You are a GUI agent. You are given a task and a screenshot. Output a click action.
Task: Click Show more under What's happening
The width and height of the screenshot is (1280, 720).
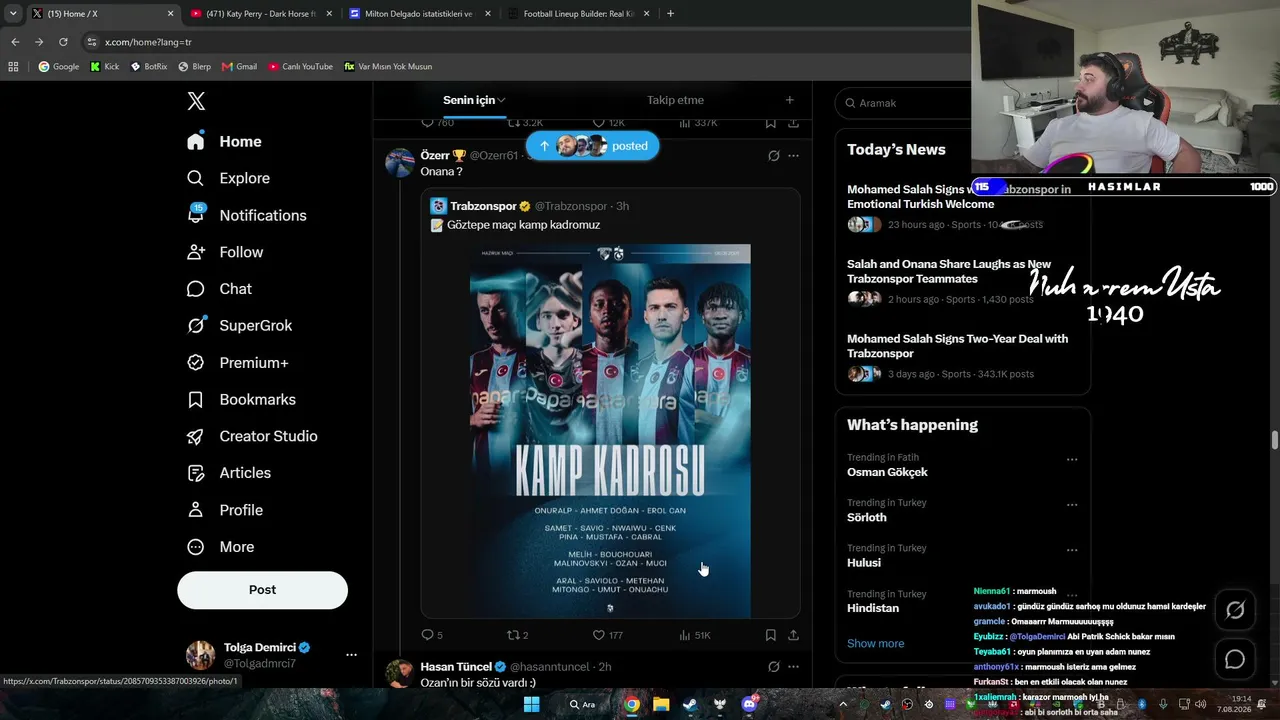coord(875,644)
